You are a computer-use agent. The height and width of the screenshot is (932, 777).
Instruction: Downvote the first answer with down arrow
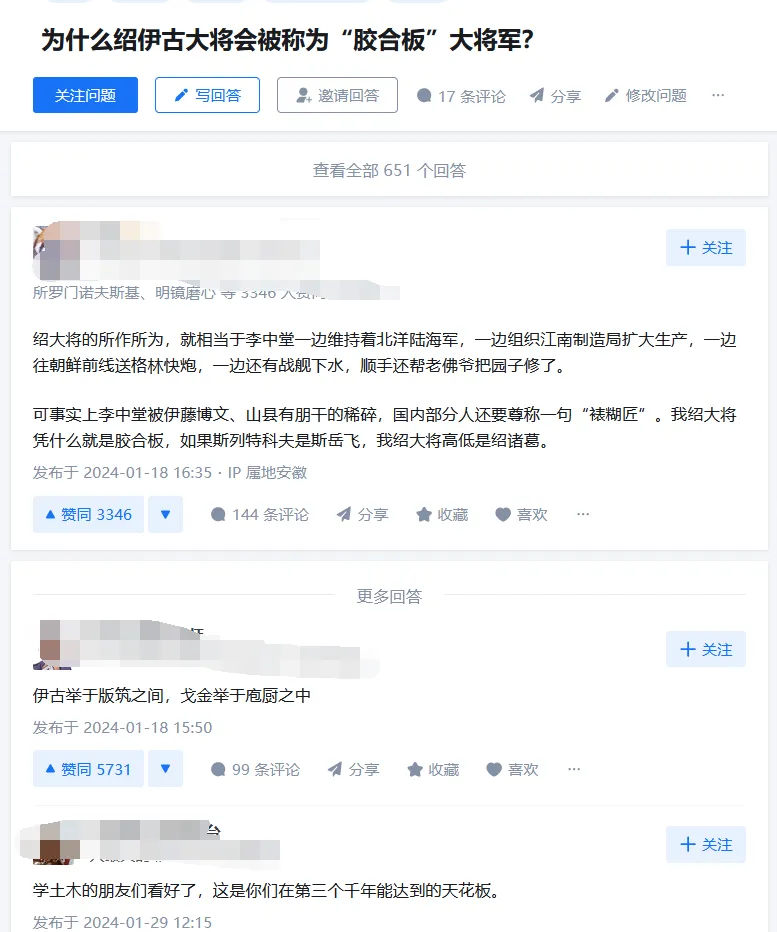click(166, 515)
